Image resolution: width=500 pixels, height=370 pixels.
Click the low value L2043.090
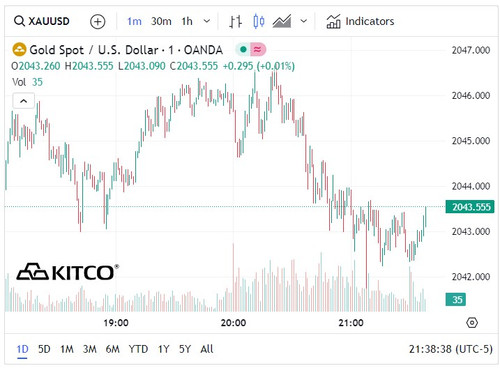[x=142, y=66]
